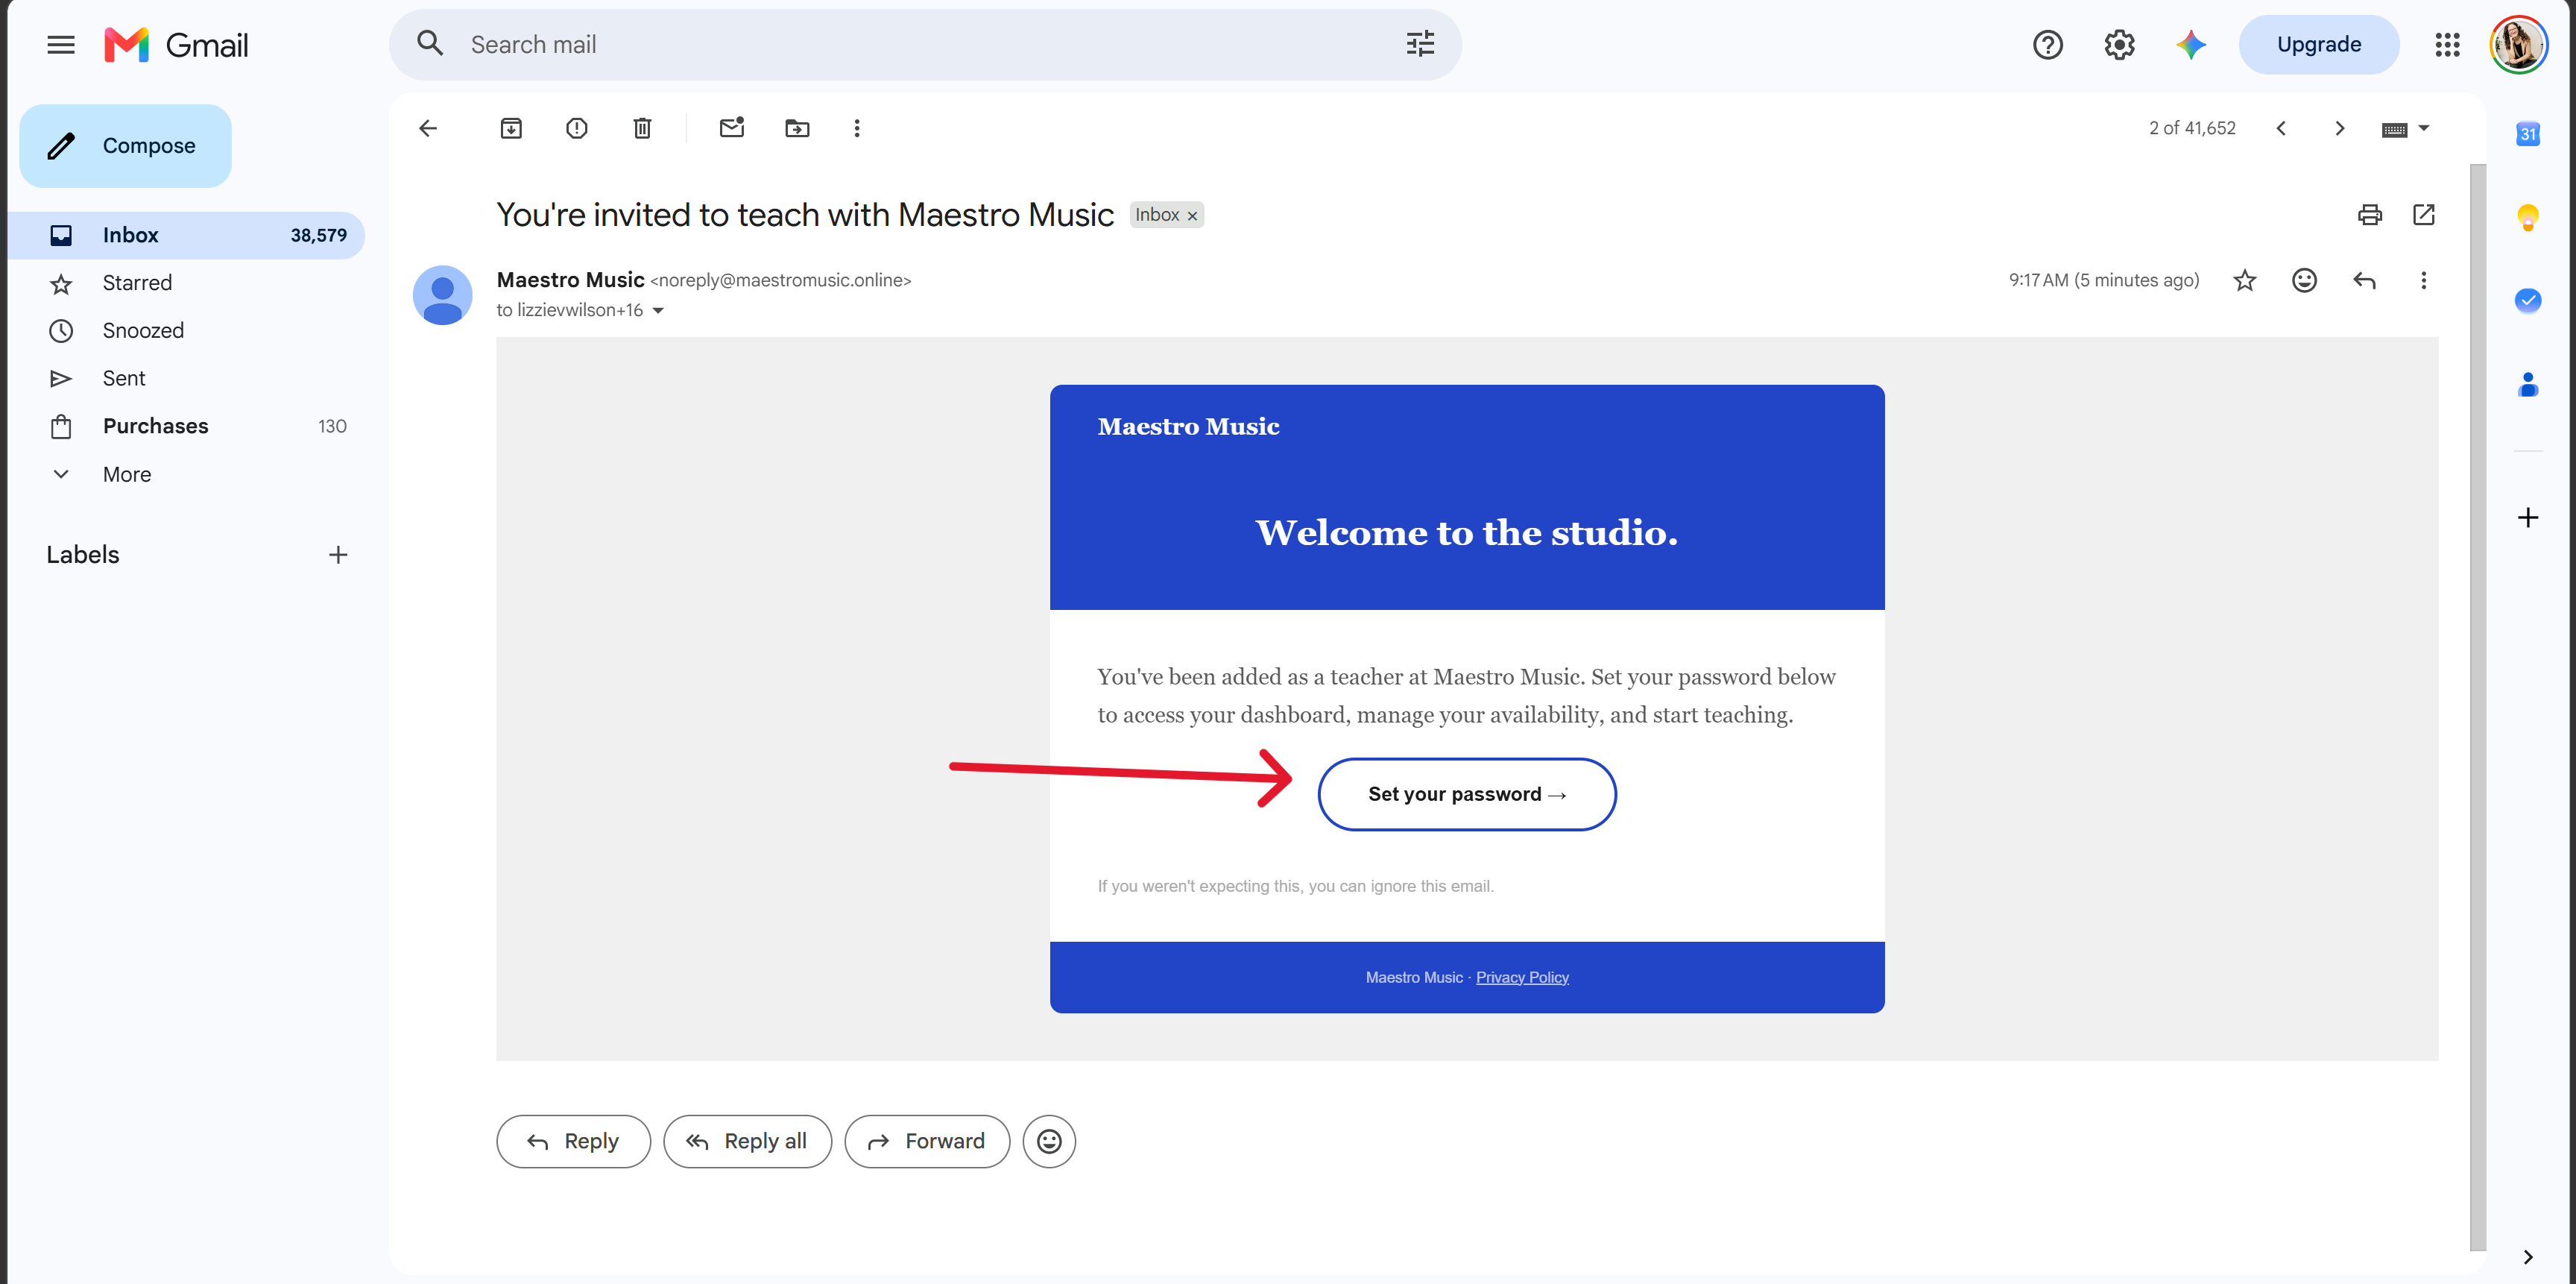The image size is (2576, 1284).
Task: Open Support help icon
Action: pos(2047,45)
